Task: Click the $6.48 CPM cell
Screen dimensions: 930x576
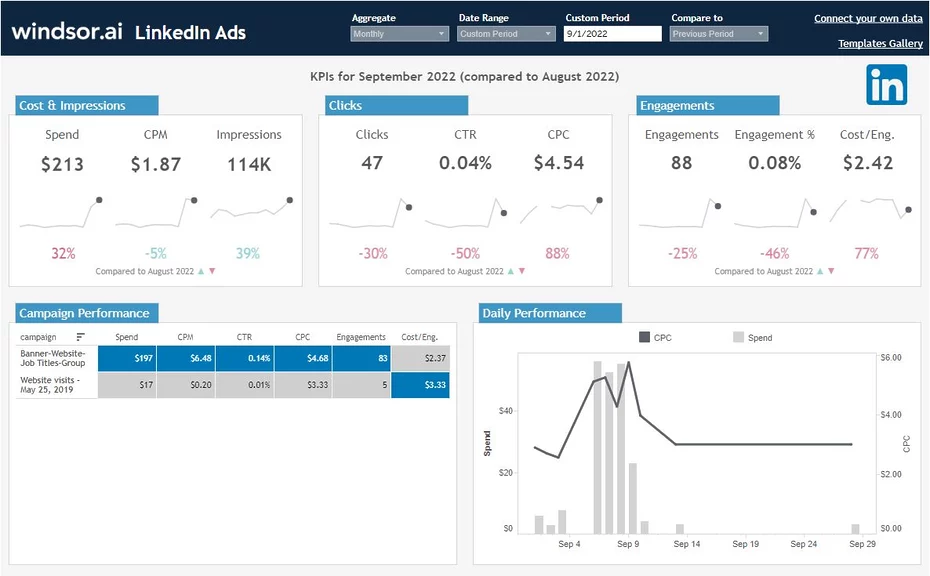Action: pyautogui.click(x=186, y=358)
